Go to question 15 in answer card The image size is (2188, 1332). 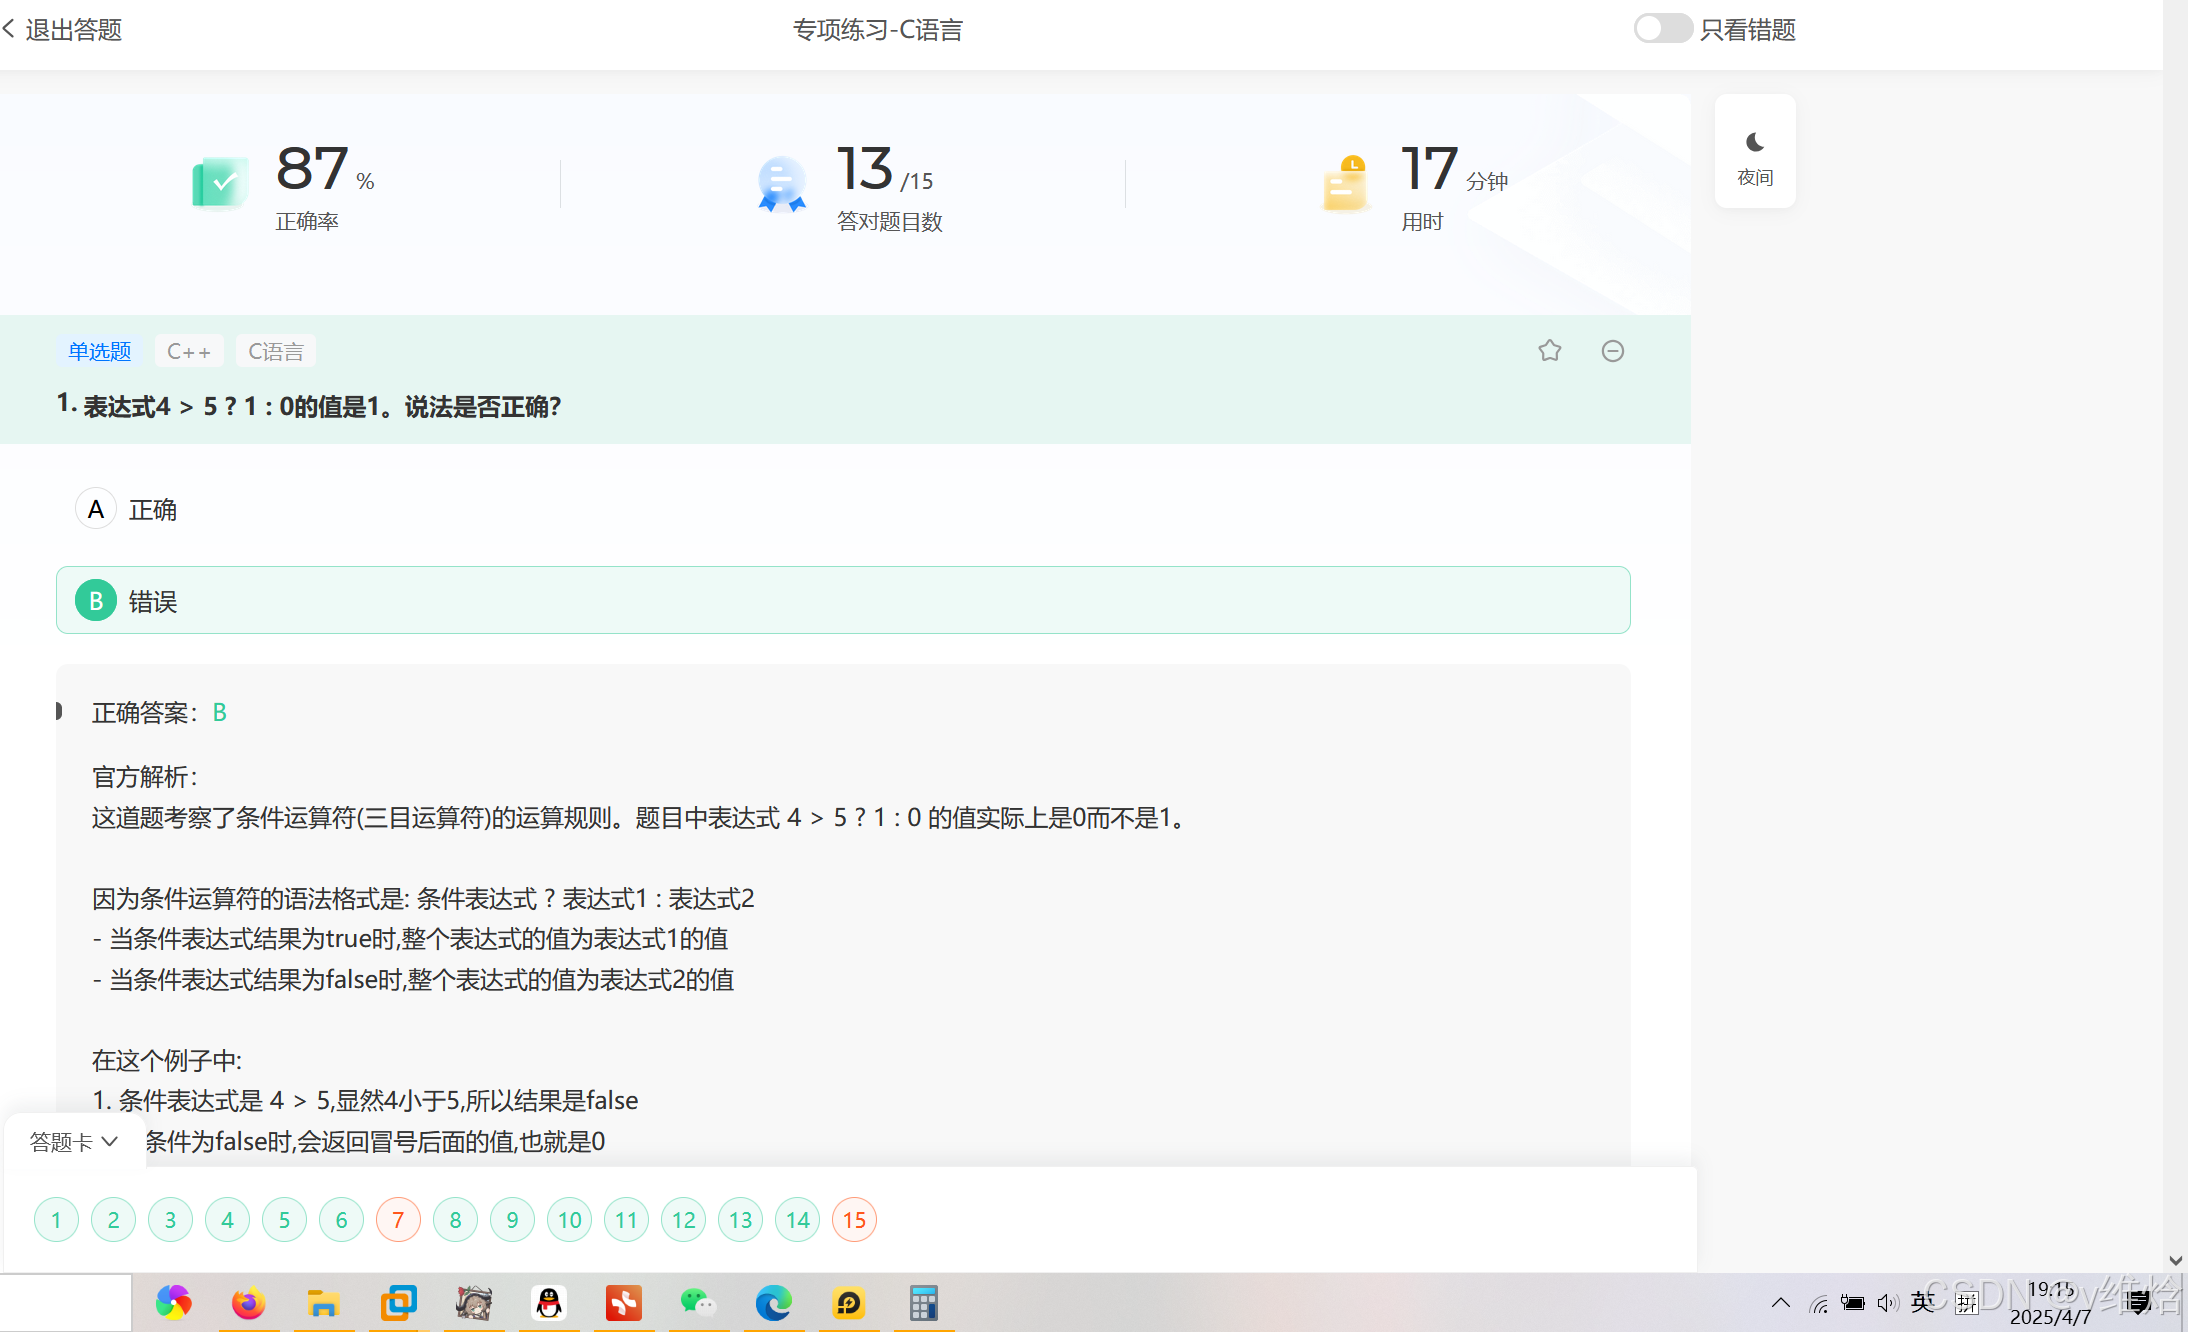coord(854,1220)
